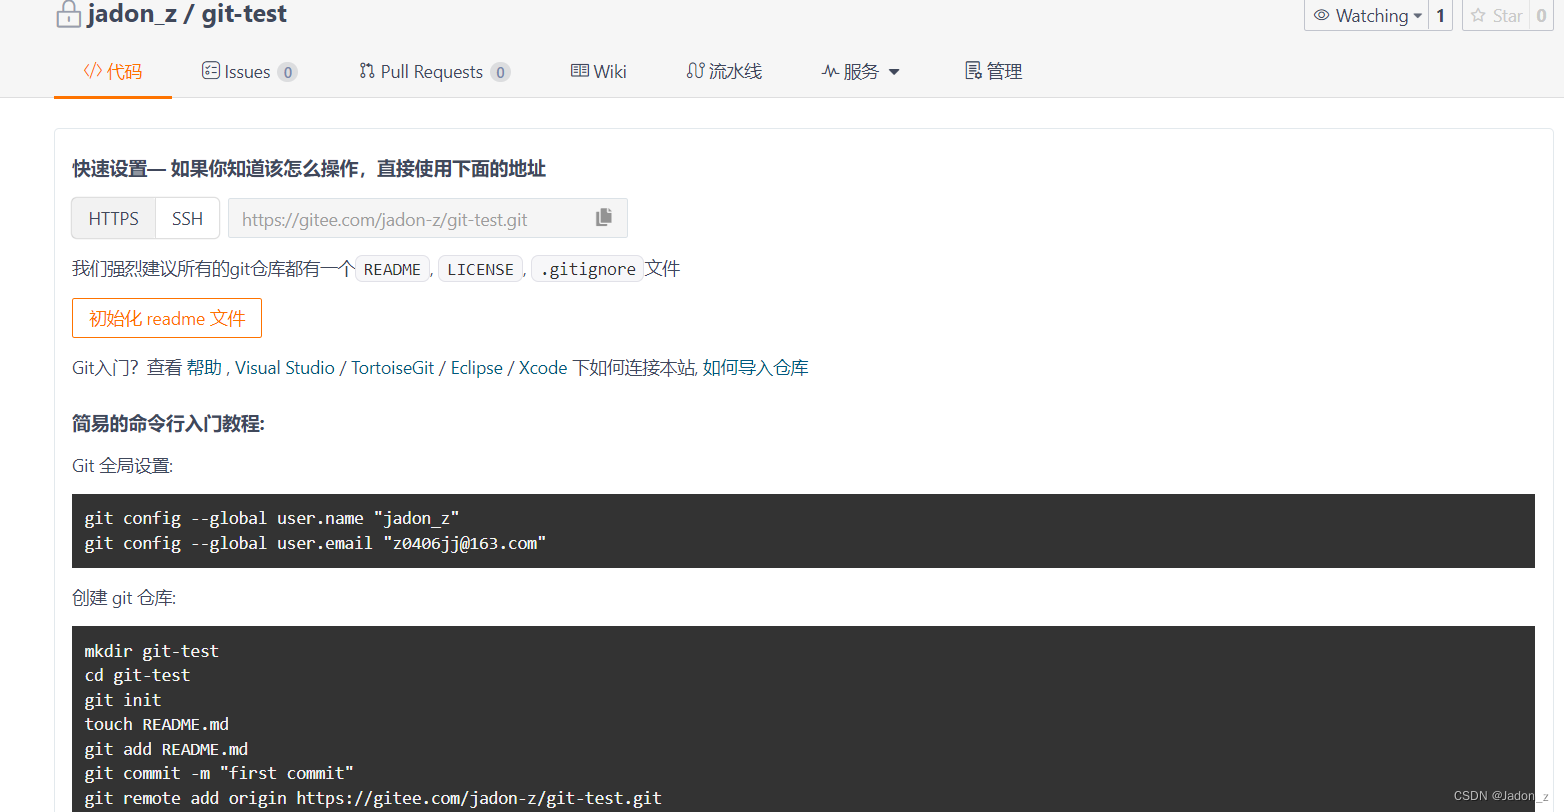Click the Wiki book icon
Screen dimensions: 1564x812
pyautogui.click(x=579, y=70)
